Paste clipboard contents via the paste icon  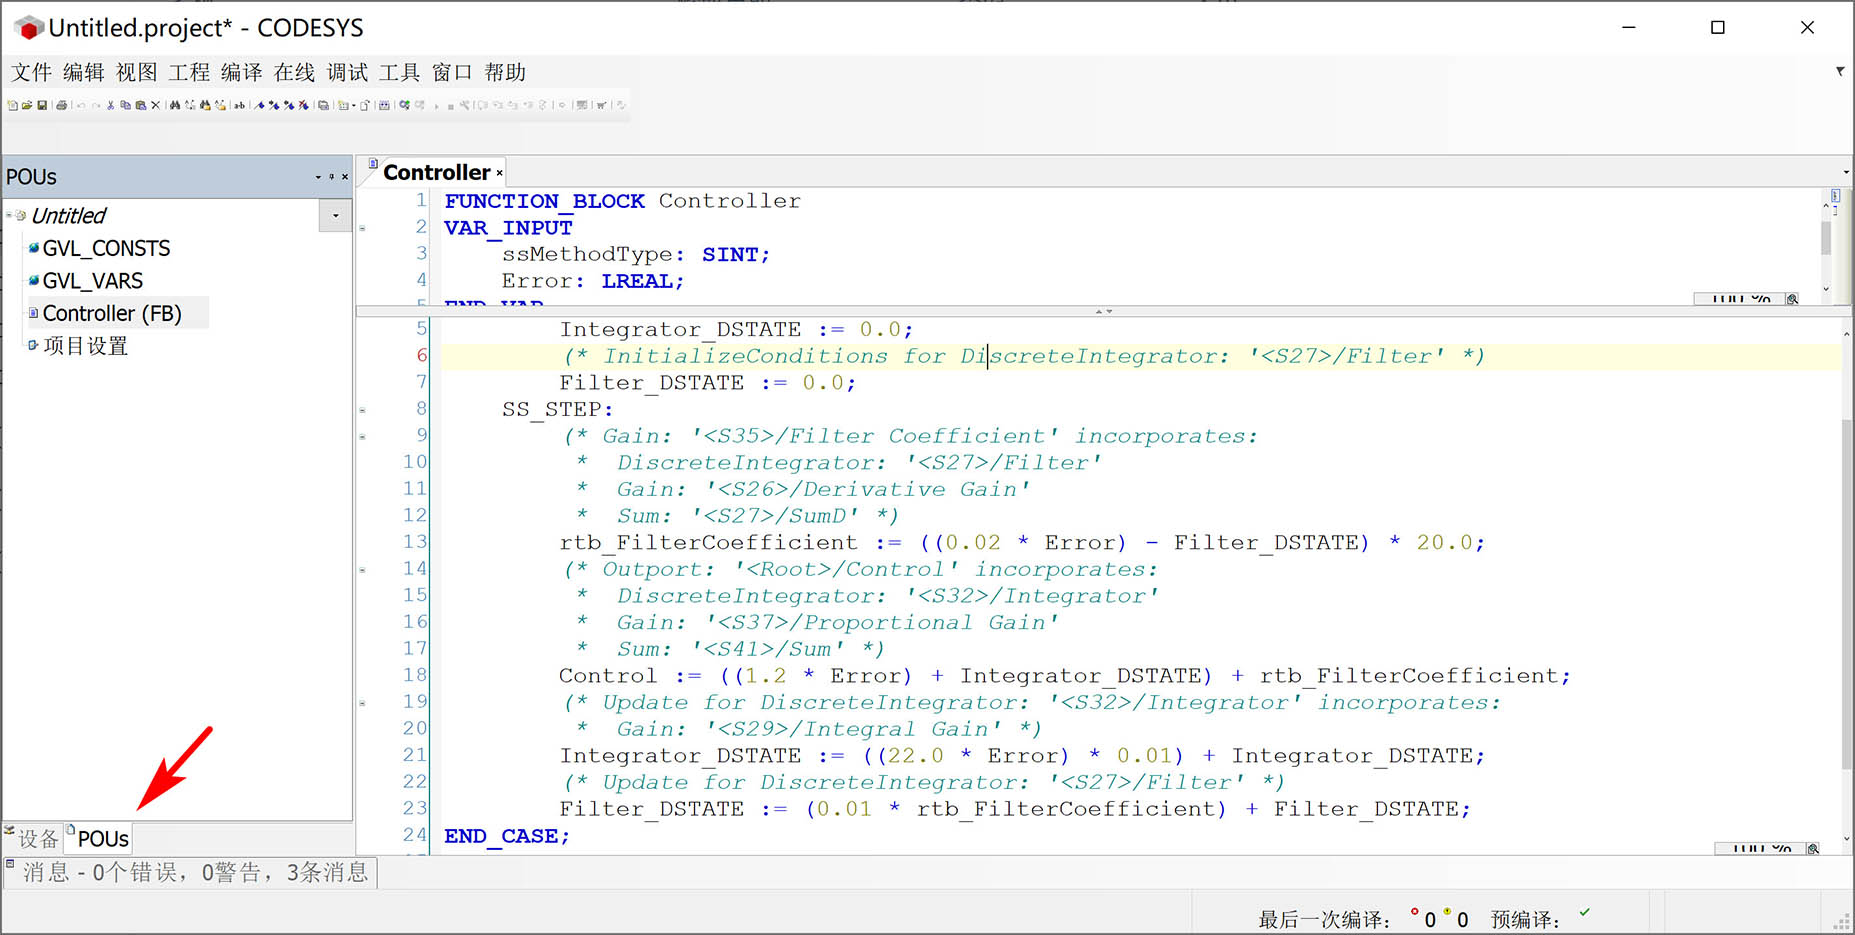141,104
